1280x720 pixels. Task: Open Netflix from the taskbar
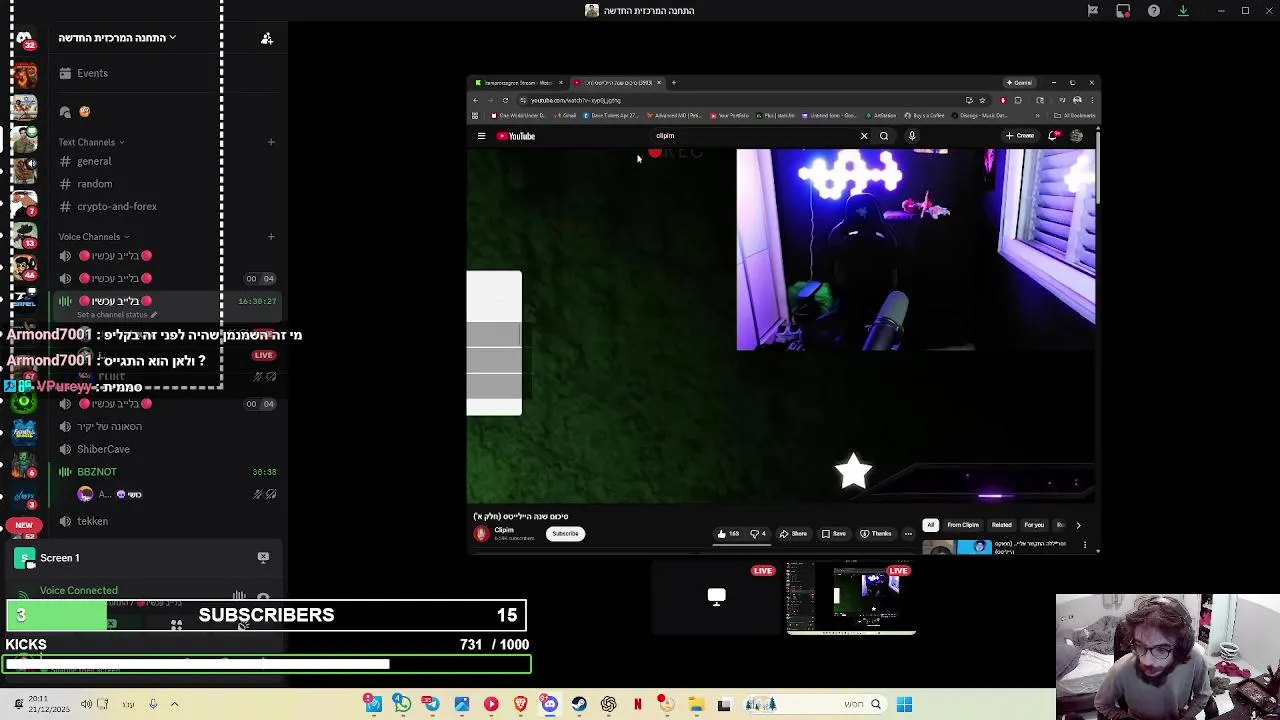[x=638, y=704]
